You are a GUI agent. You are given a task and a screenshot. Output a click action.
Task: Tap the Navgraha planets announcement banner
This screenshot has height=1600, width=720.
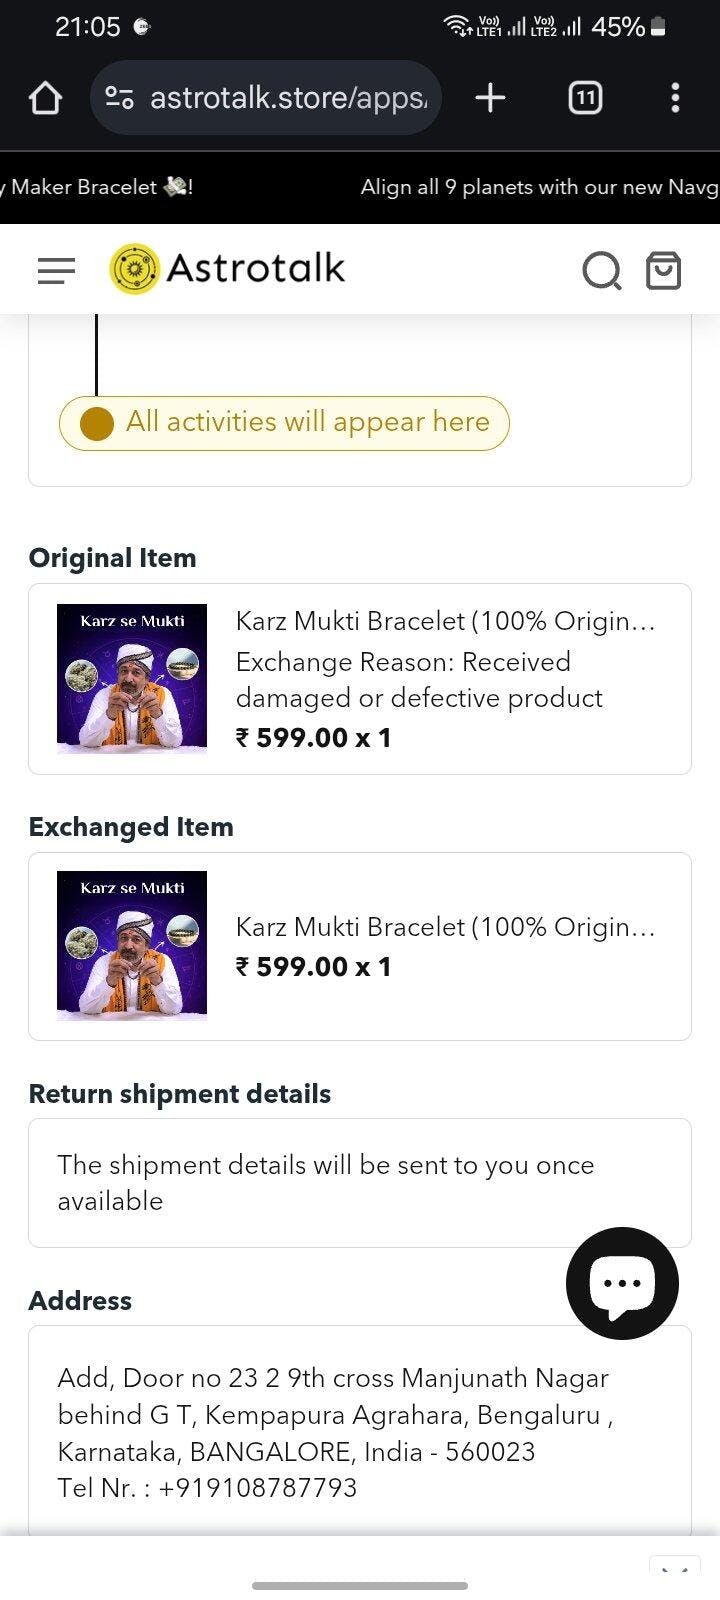pos(539,187)
